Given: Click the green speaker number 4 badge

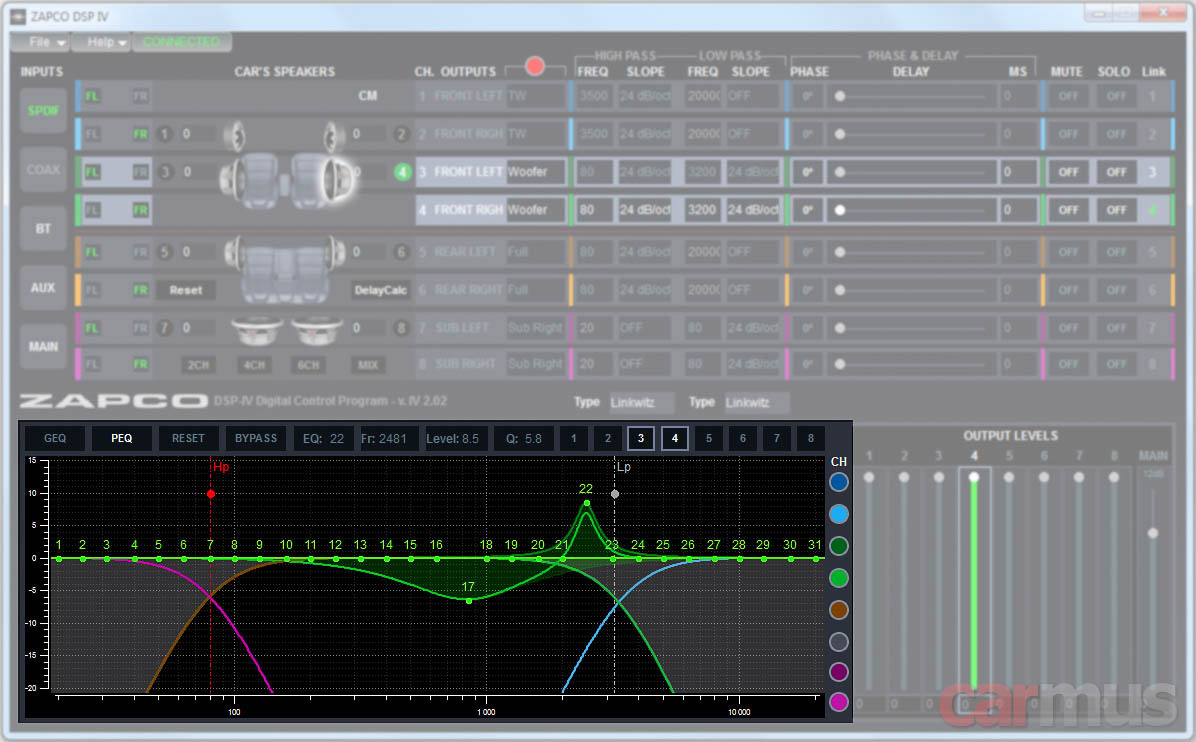Looking at the screenshot, I should click(x=403, y=172).
